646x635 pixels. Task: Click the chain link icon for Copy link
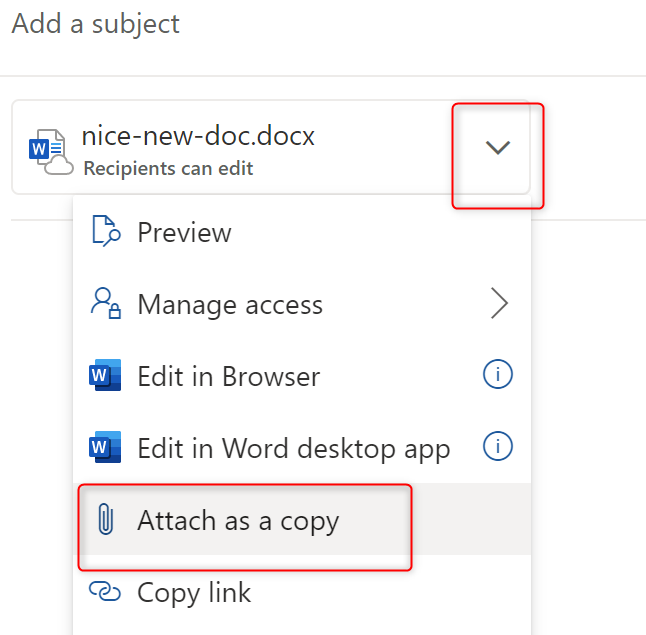tap(105, 592)
